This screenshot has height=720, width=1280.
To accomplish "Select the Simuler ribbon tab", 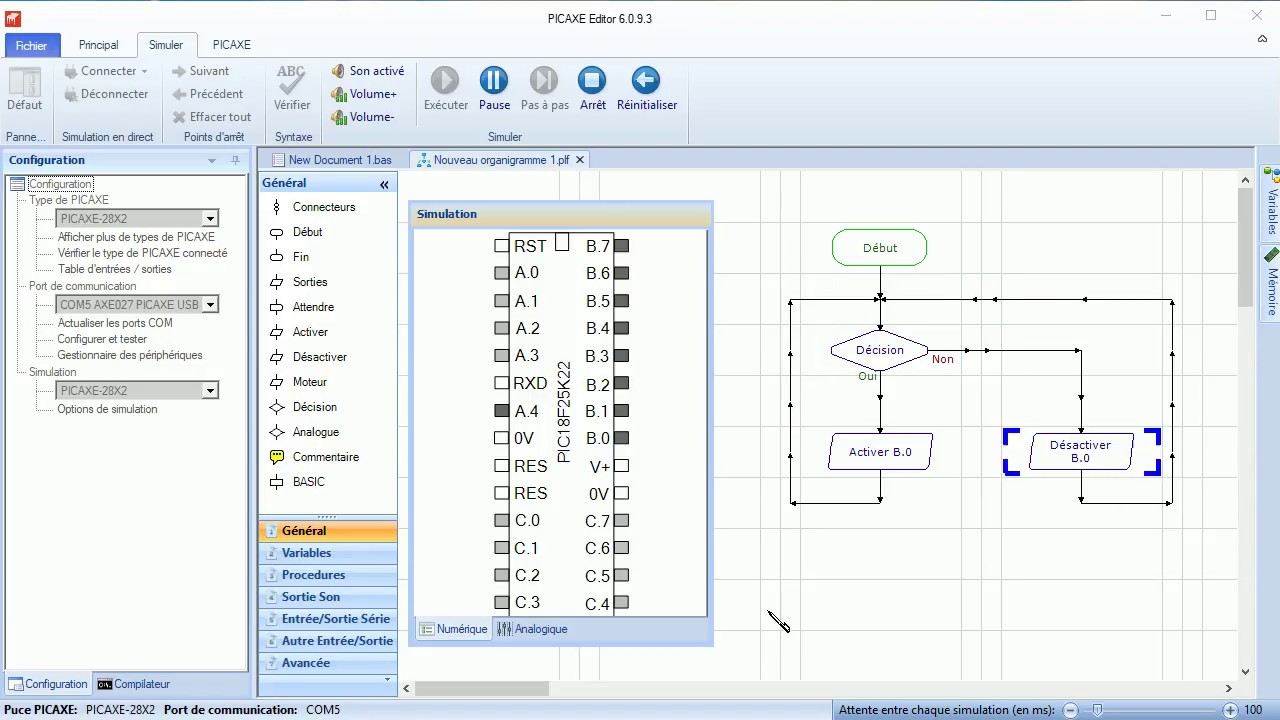I will [166, 45].
